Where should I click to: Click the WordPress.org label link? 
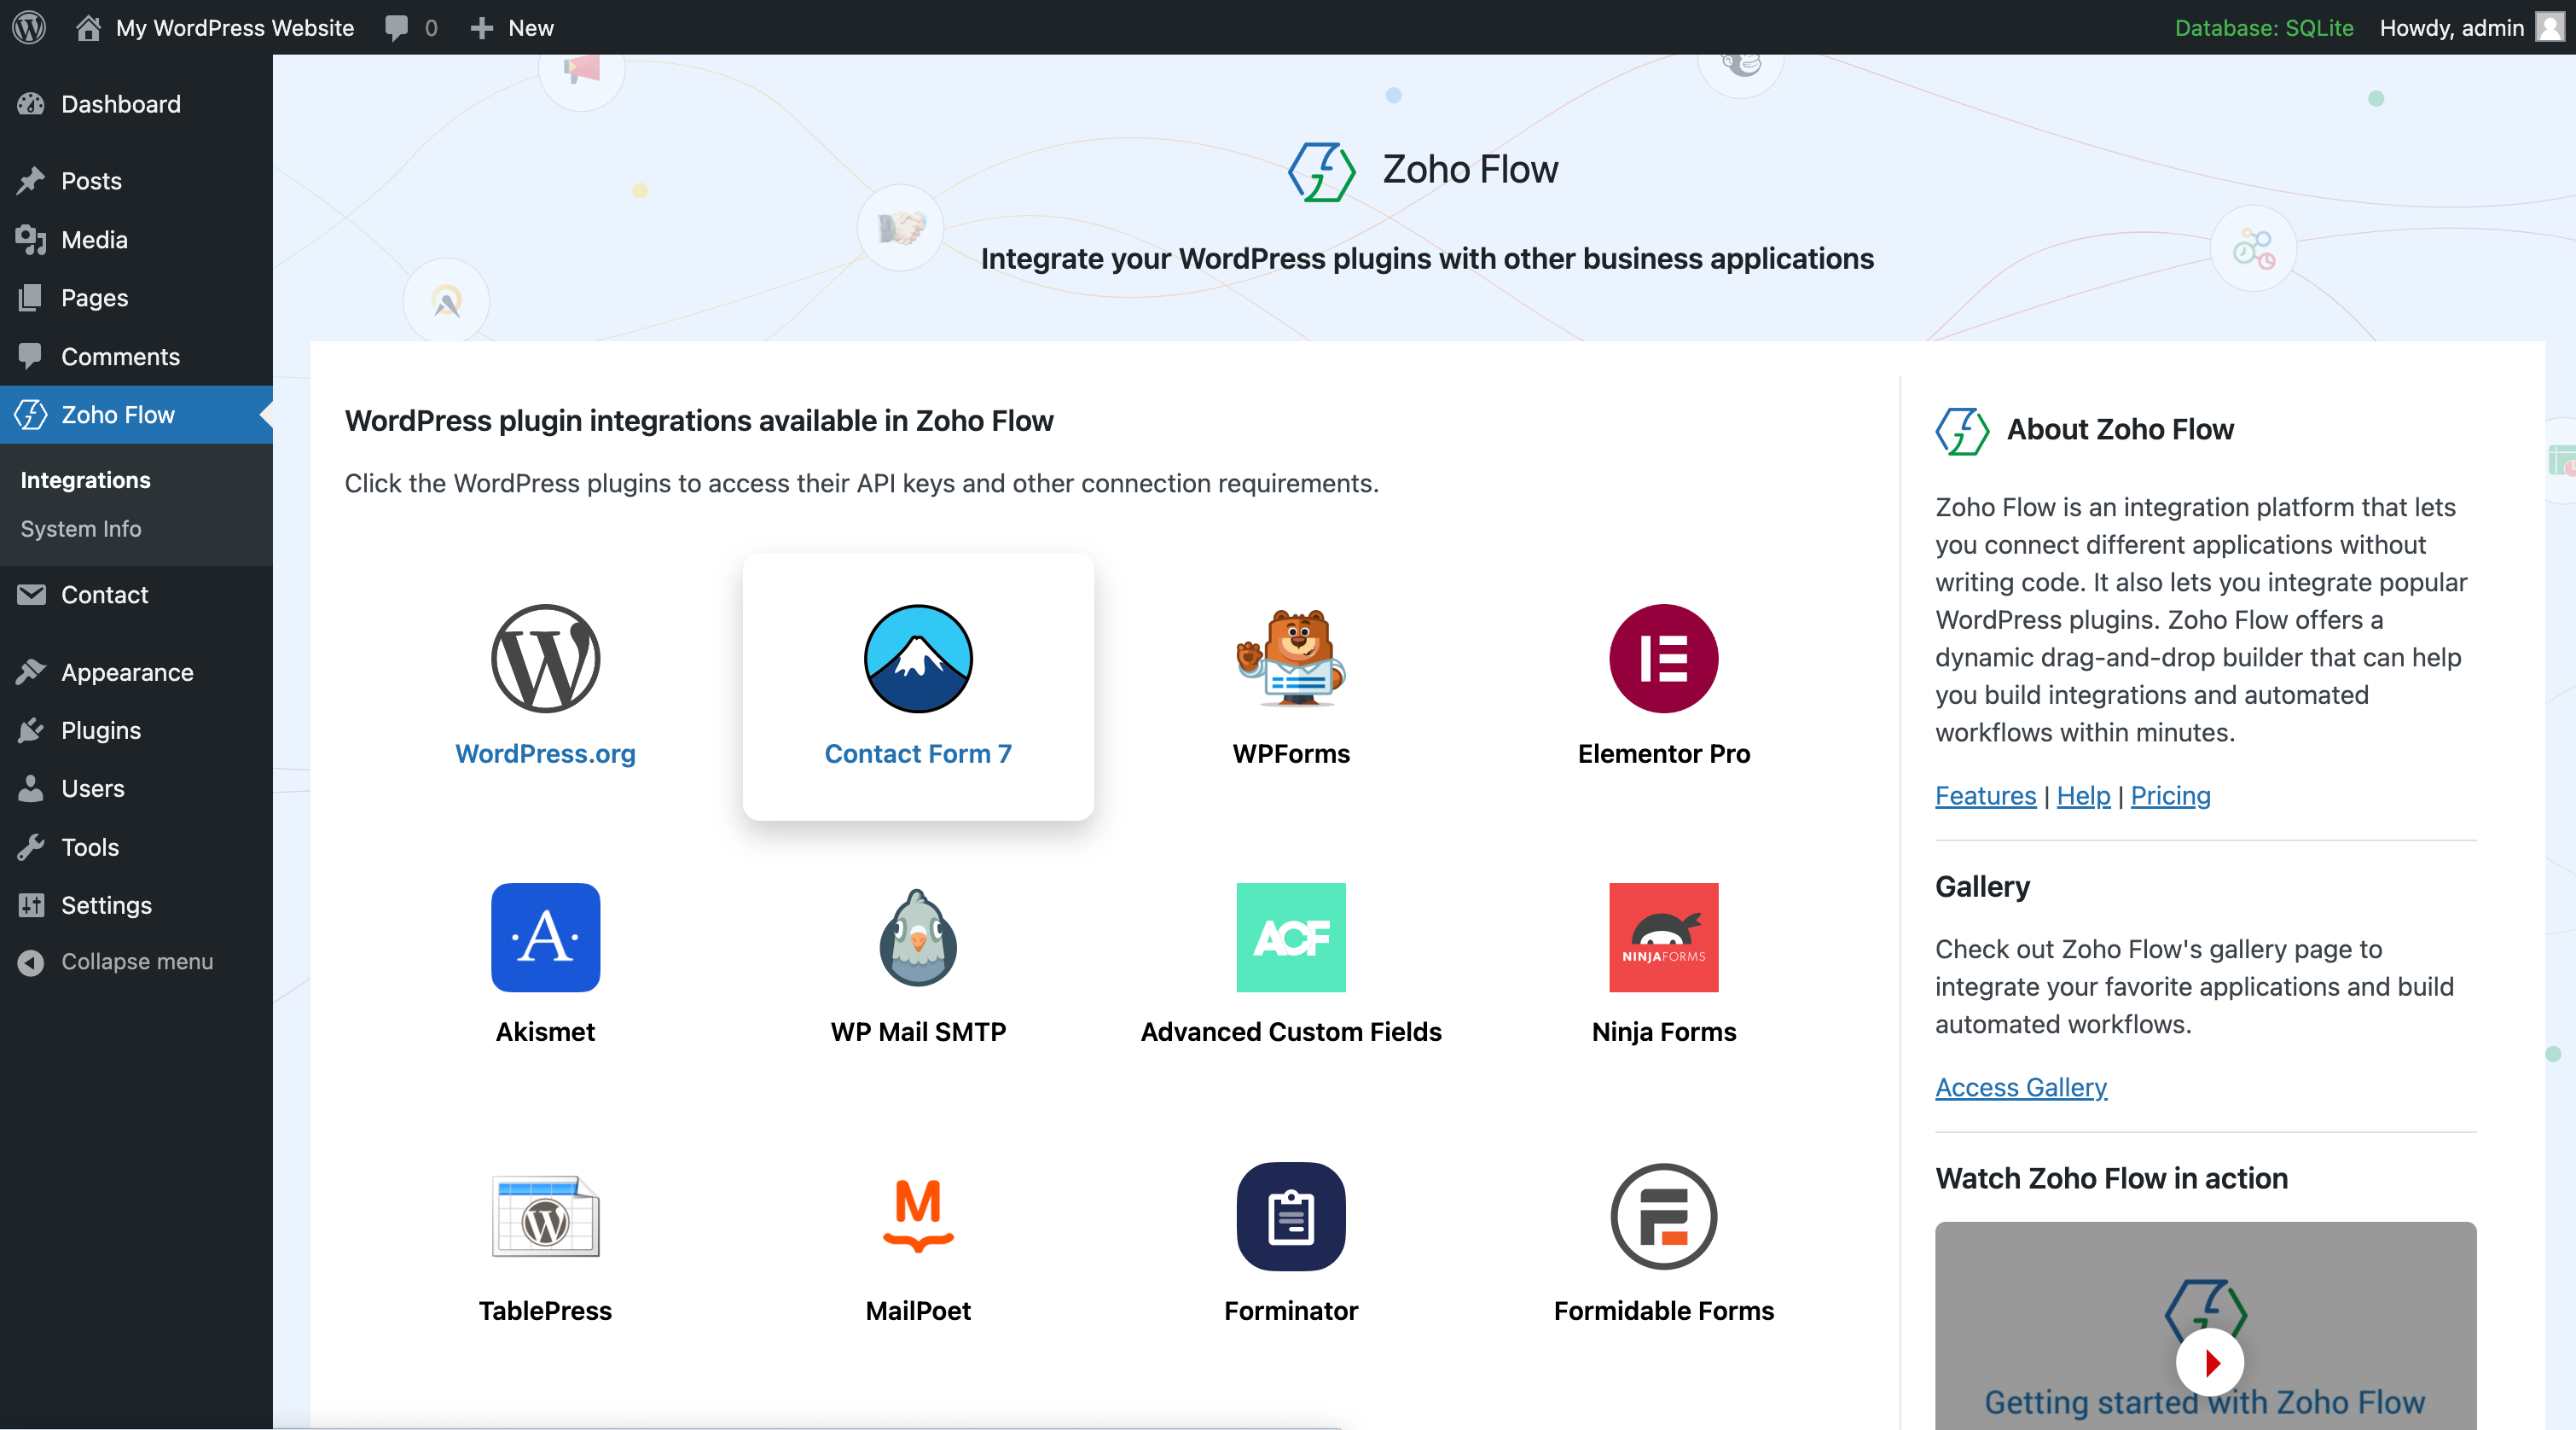545,754
